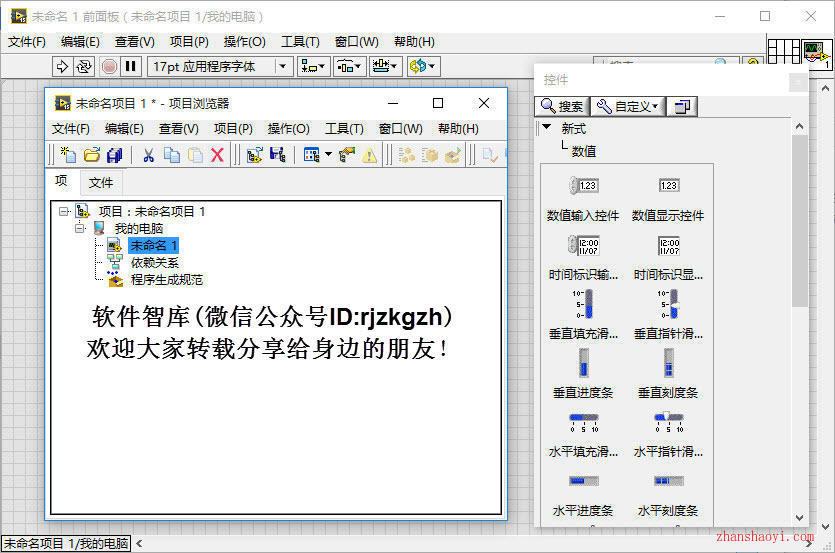The image size is (835, 553).
Task: Select 我的电脑 item in project tree
Action: [138, 229]
